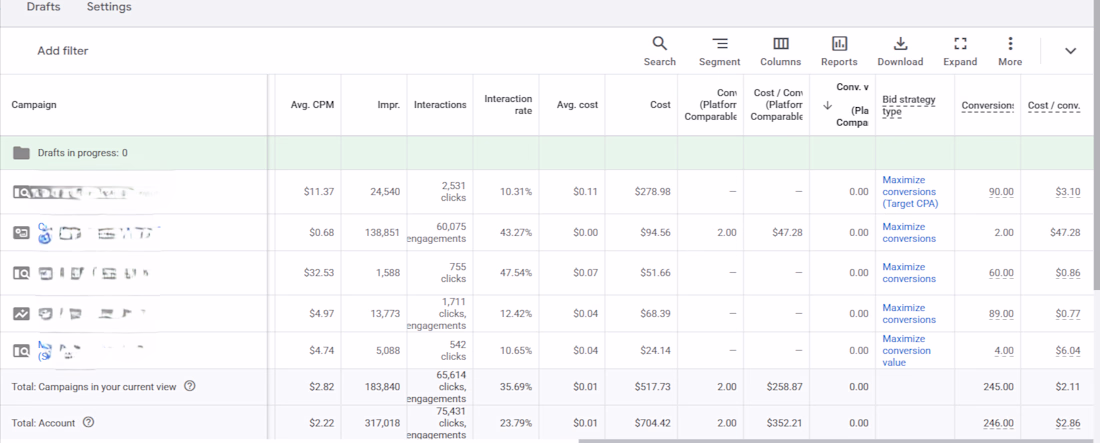Expand table to full screen
The width and height of the screenshot is (1100, 443).
[960, 44]
